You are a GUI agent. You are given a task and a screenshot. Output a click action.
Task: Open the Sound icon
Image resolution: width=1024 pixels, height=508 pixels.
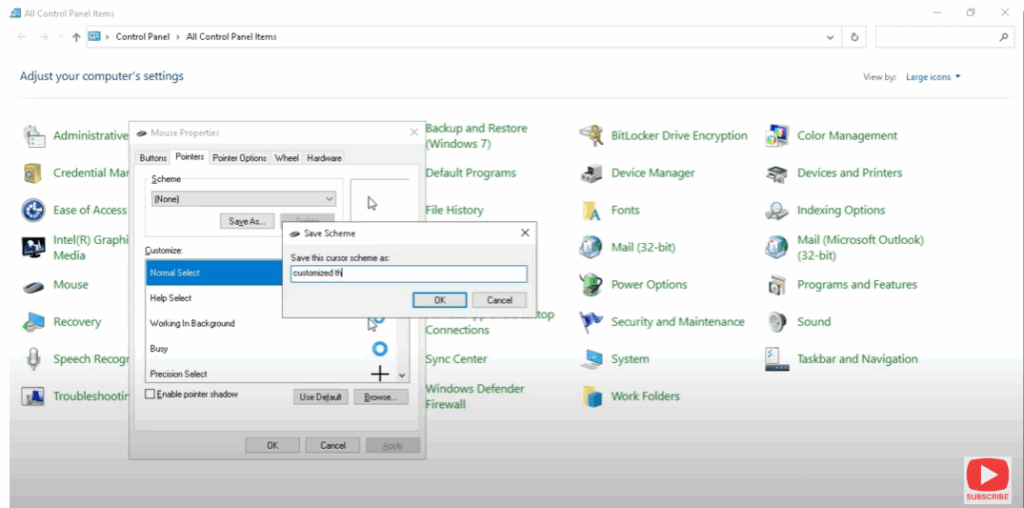(x=777, y=322)
